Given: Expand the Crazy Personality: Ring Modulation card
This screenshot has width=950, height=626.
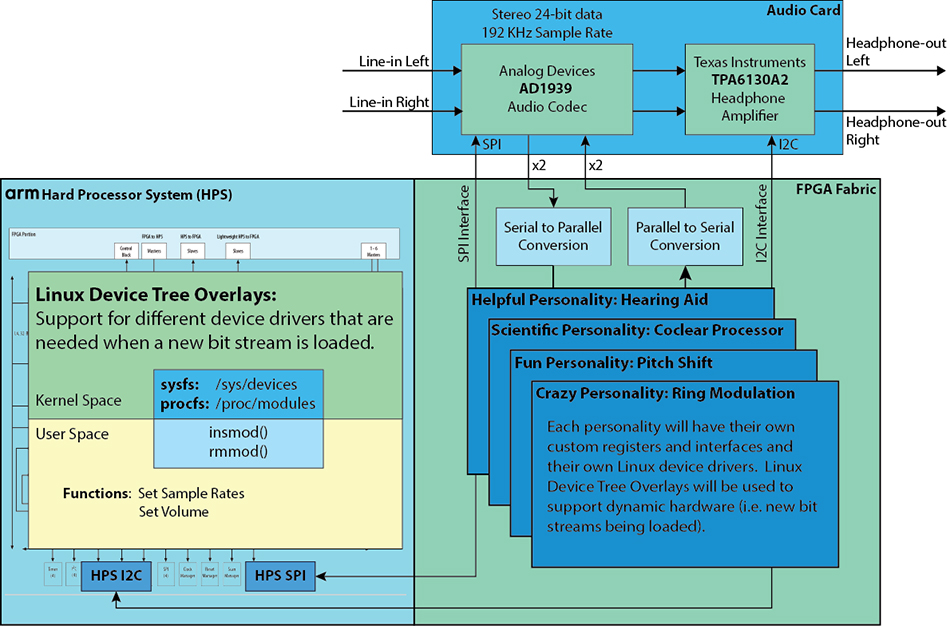Looking at the screenshot, I should click(x=665, y=393).
